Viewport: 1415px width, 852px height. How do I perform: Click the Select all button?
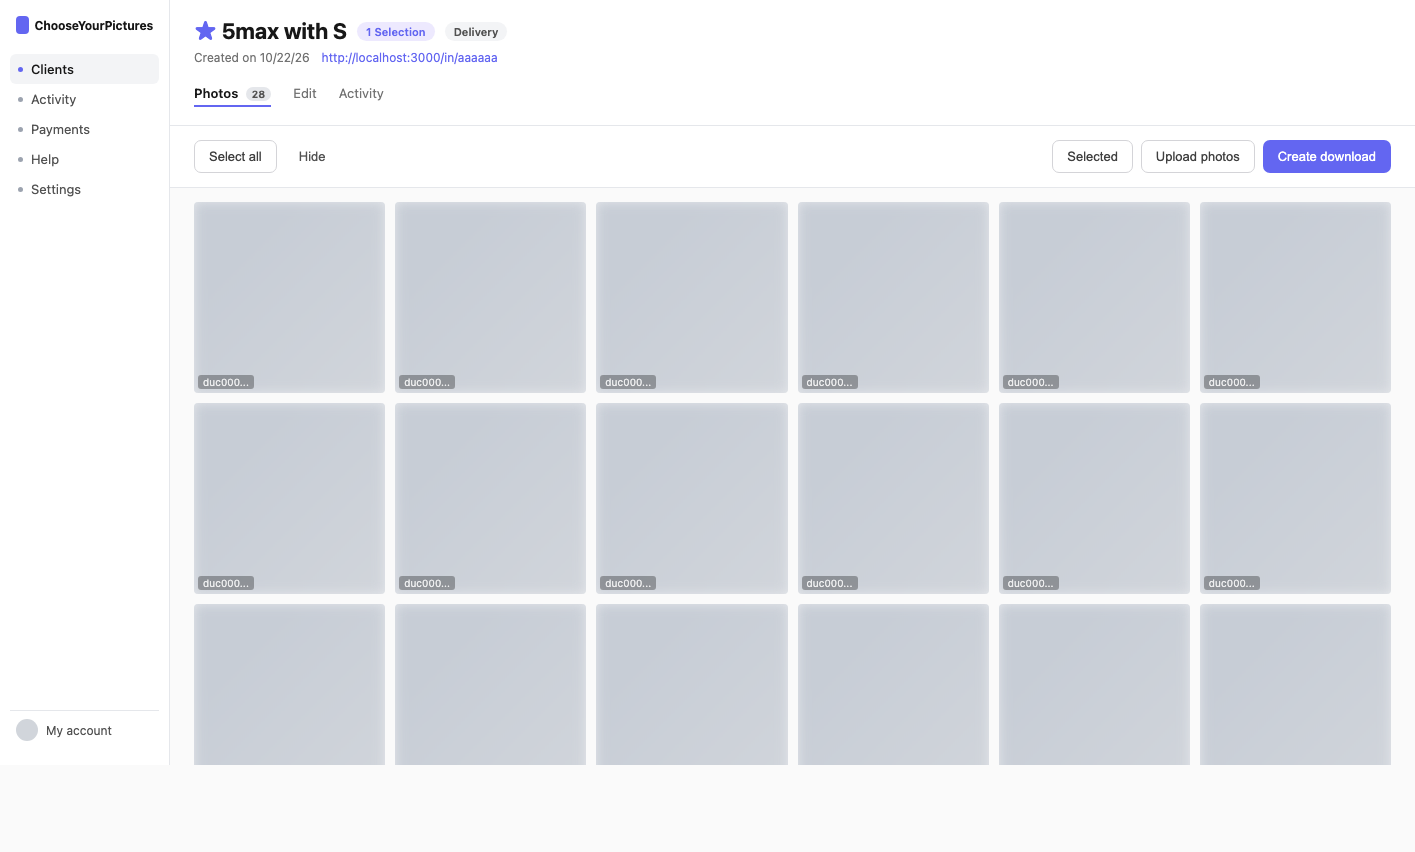(x=235, y=156)
